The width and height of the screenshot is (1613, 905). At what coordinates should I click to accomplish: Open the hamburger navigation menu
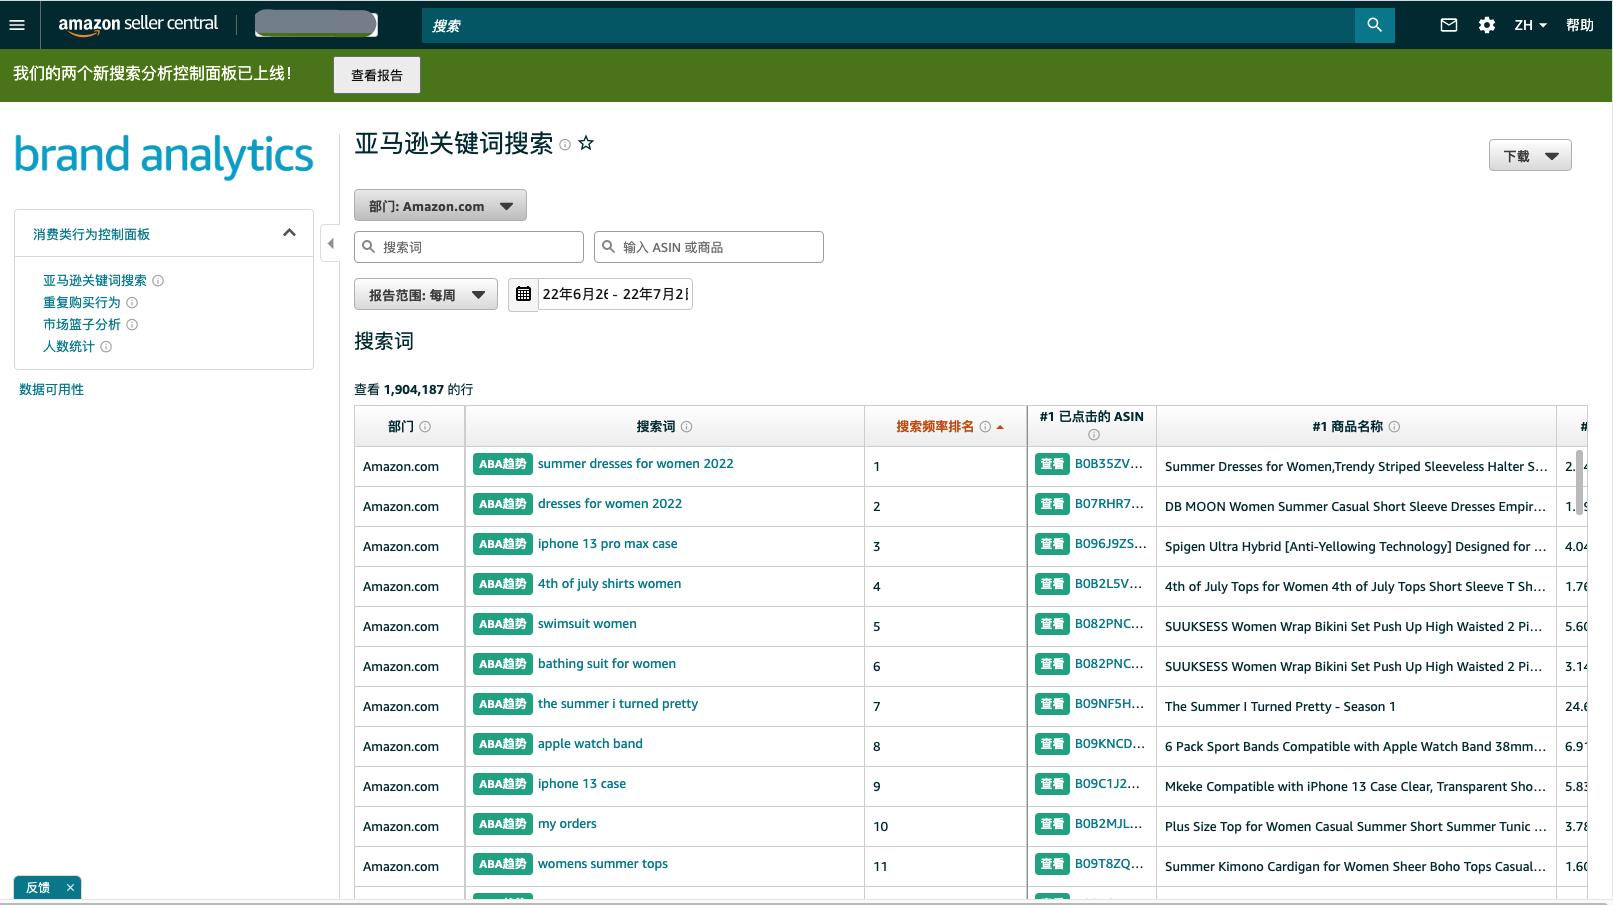(x=16, y=25)
